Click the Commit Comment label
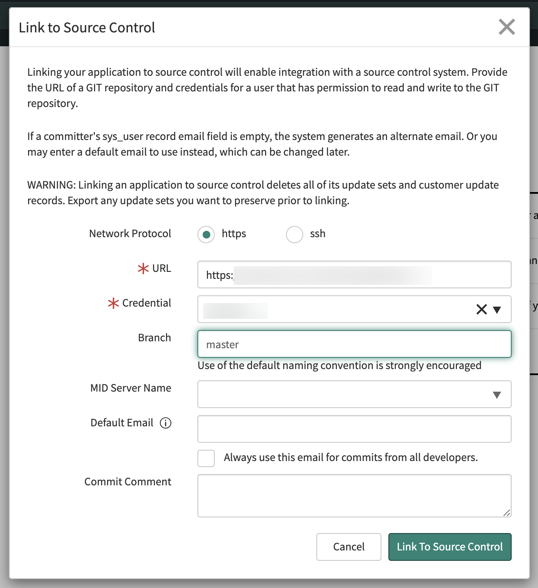538x588 pixels. pos(127,482)
